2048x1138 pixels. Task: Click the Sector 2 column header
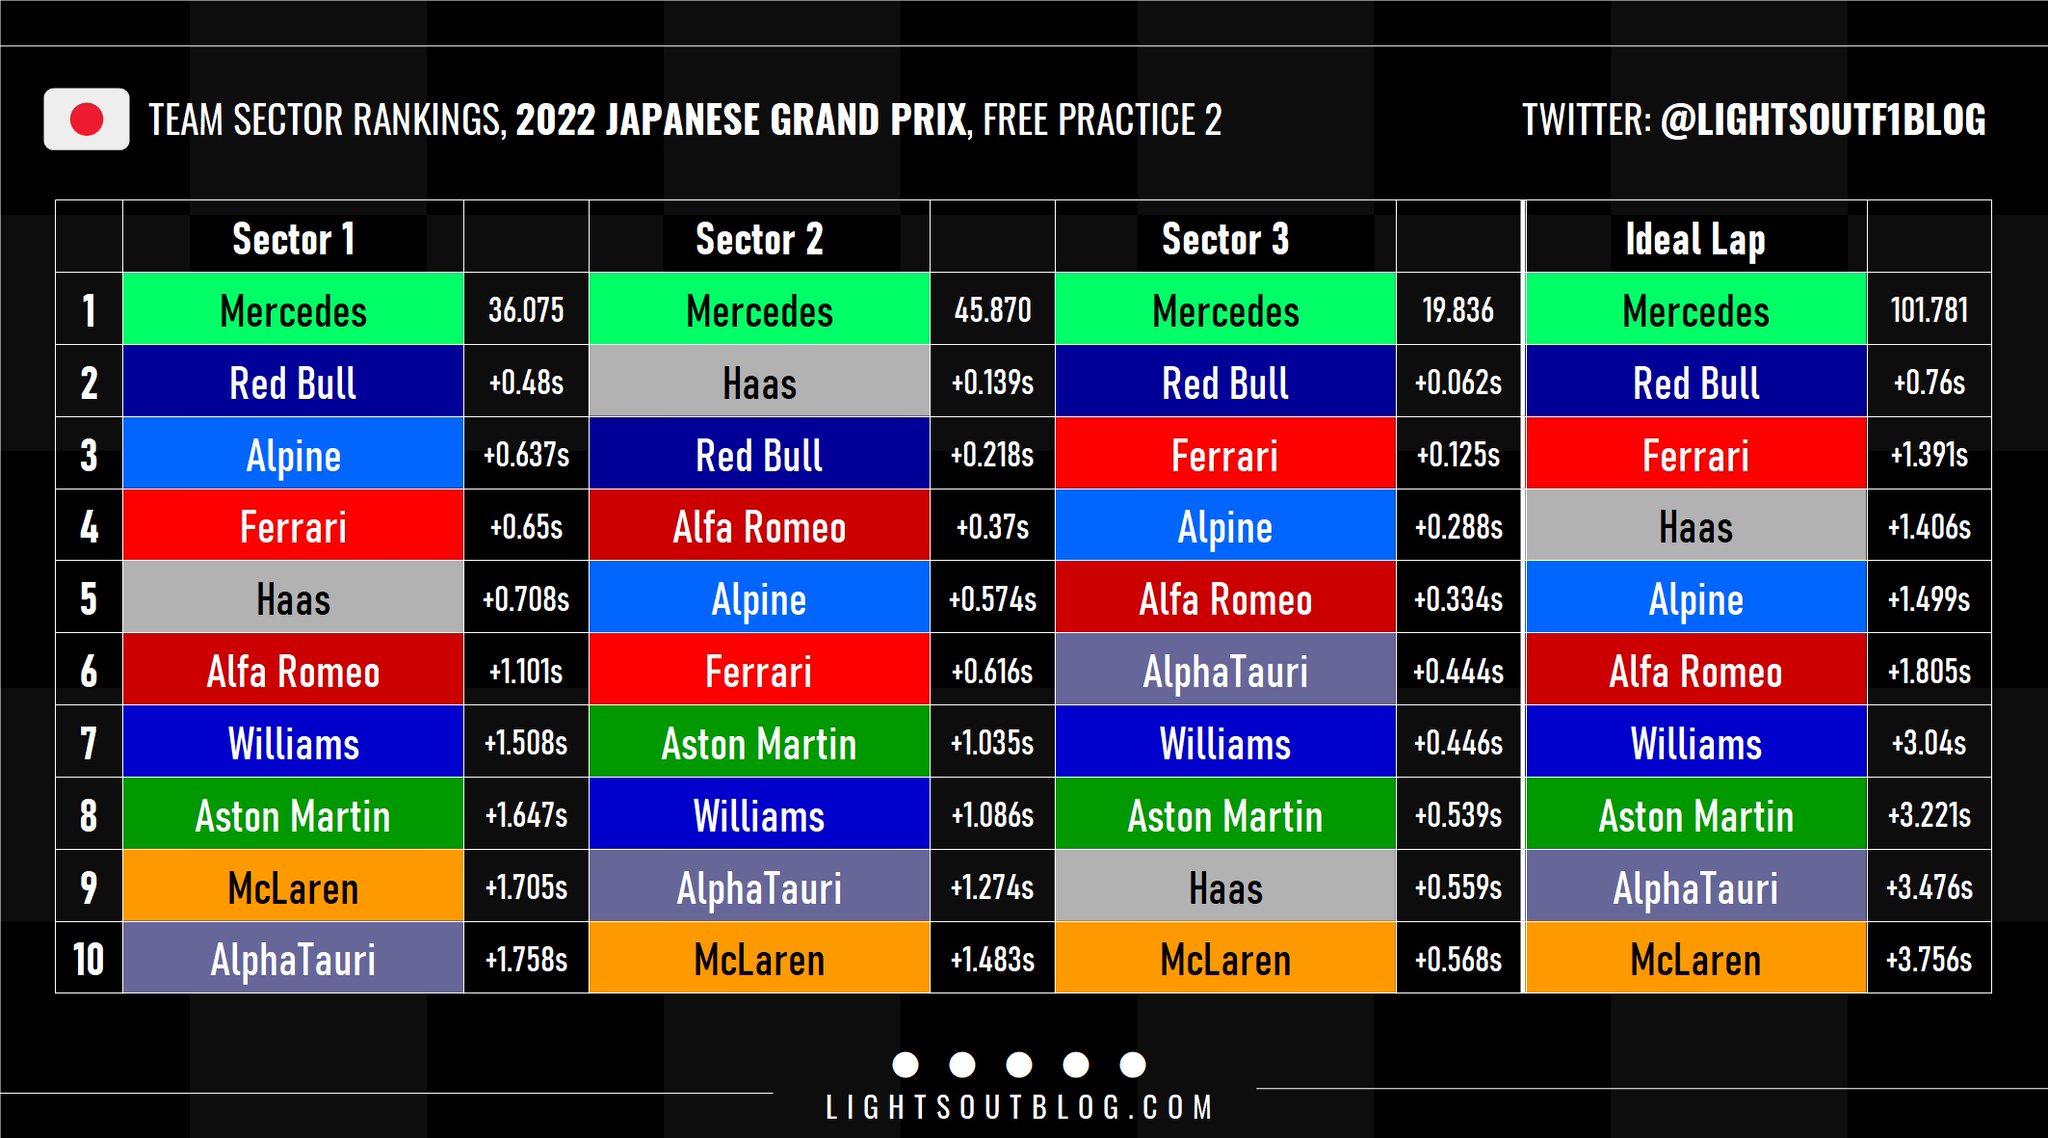(x=759, y=239)
